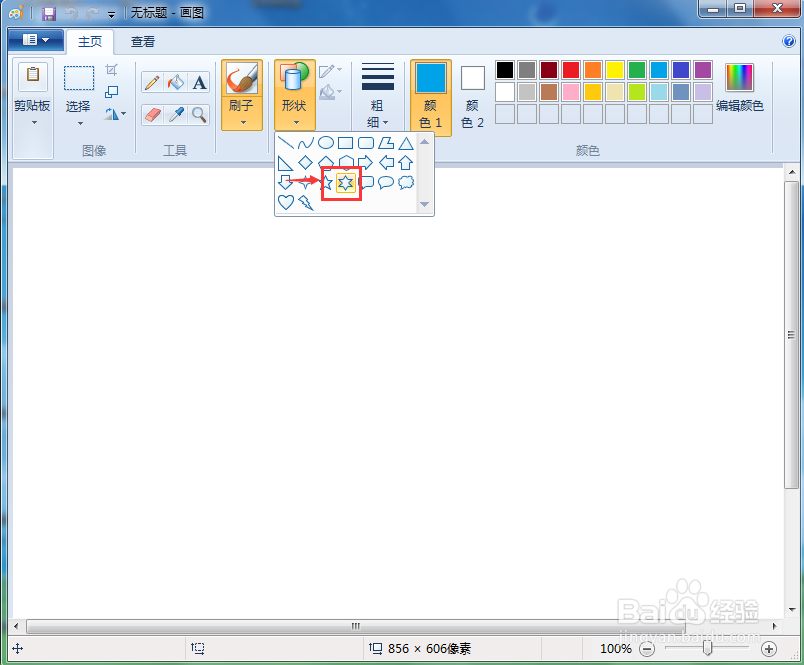Activate Color 2 (颜色 2) button

pos(472,97)
